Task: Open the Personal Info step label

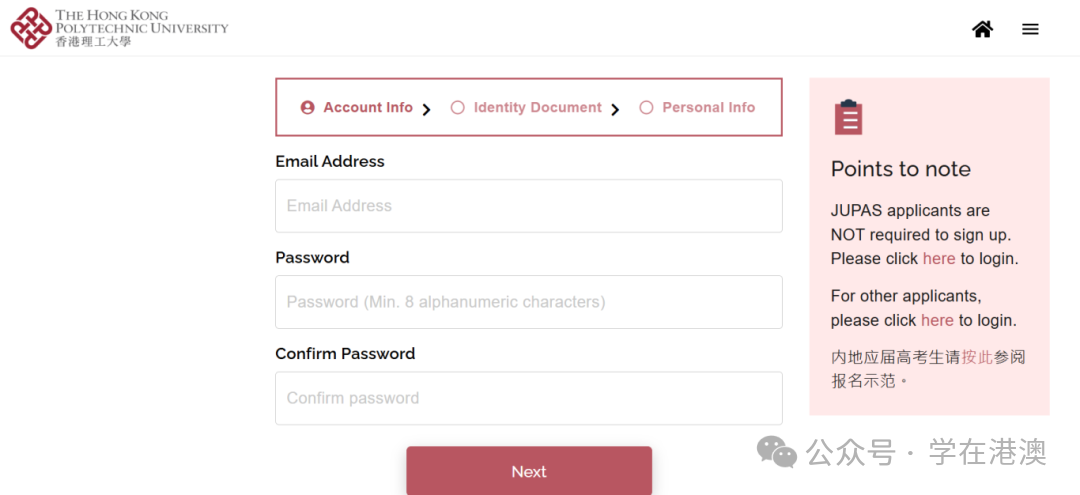Action: pos(708,108)
